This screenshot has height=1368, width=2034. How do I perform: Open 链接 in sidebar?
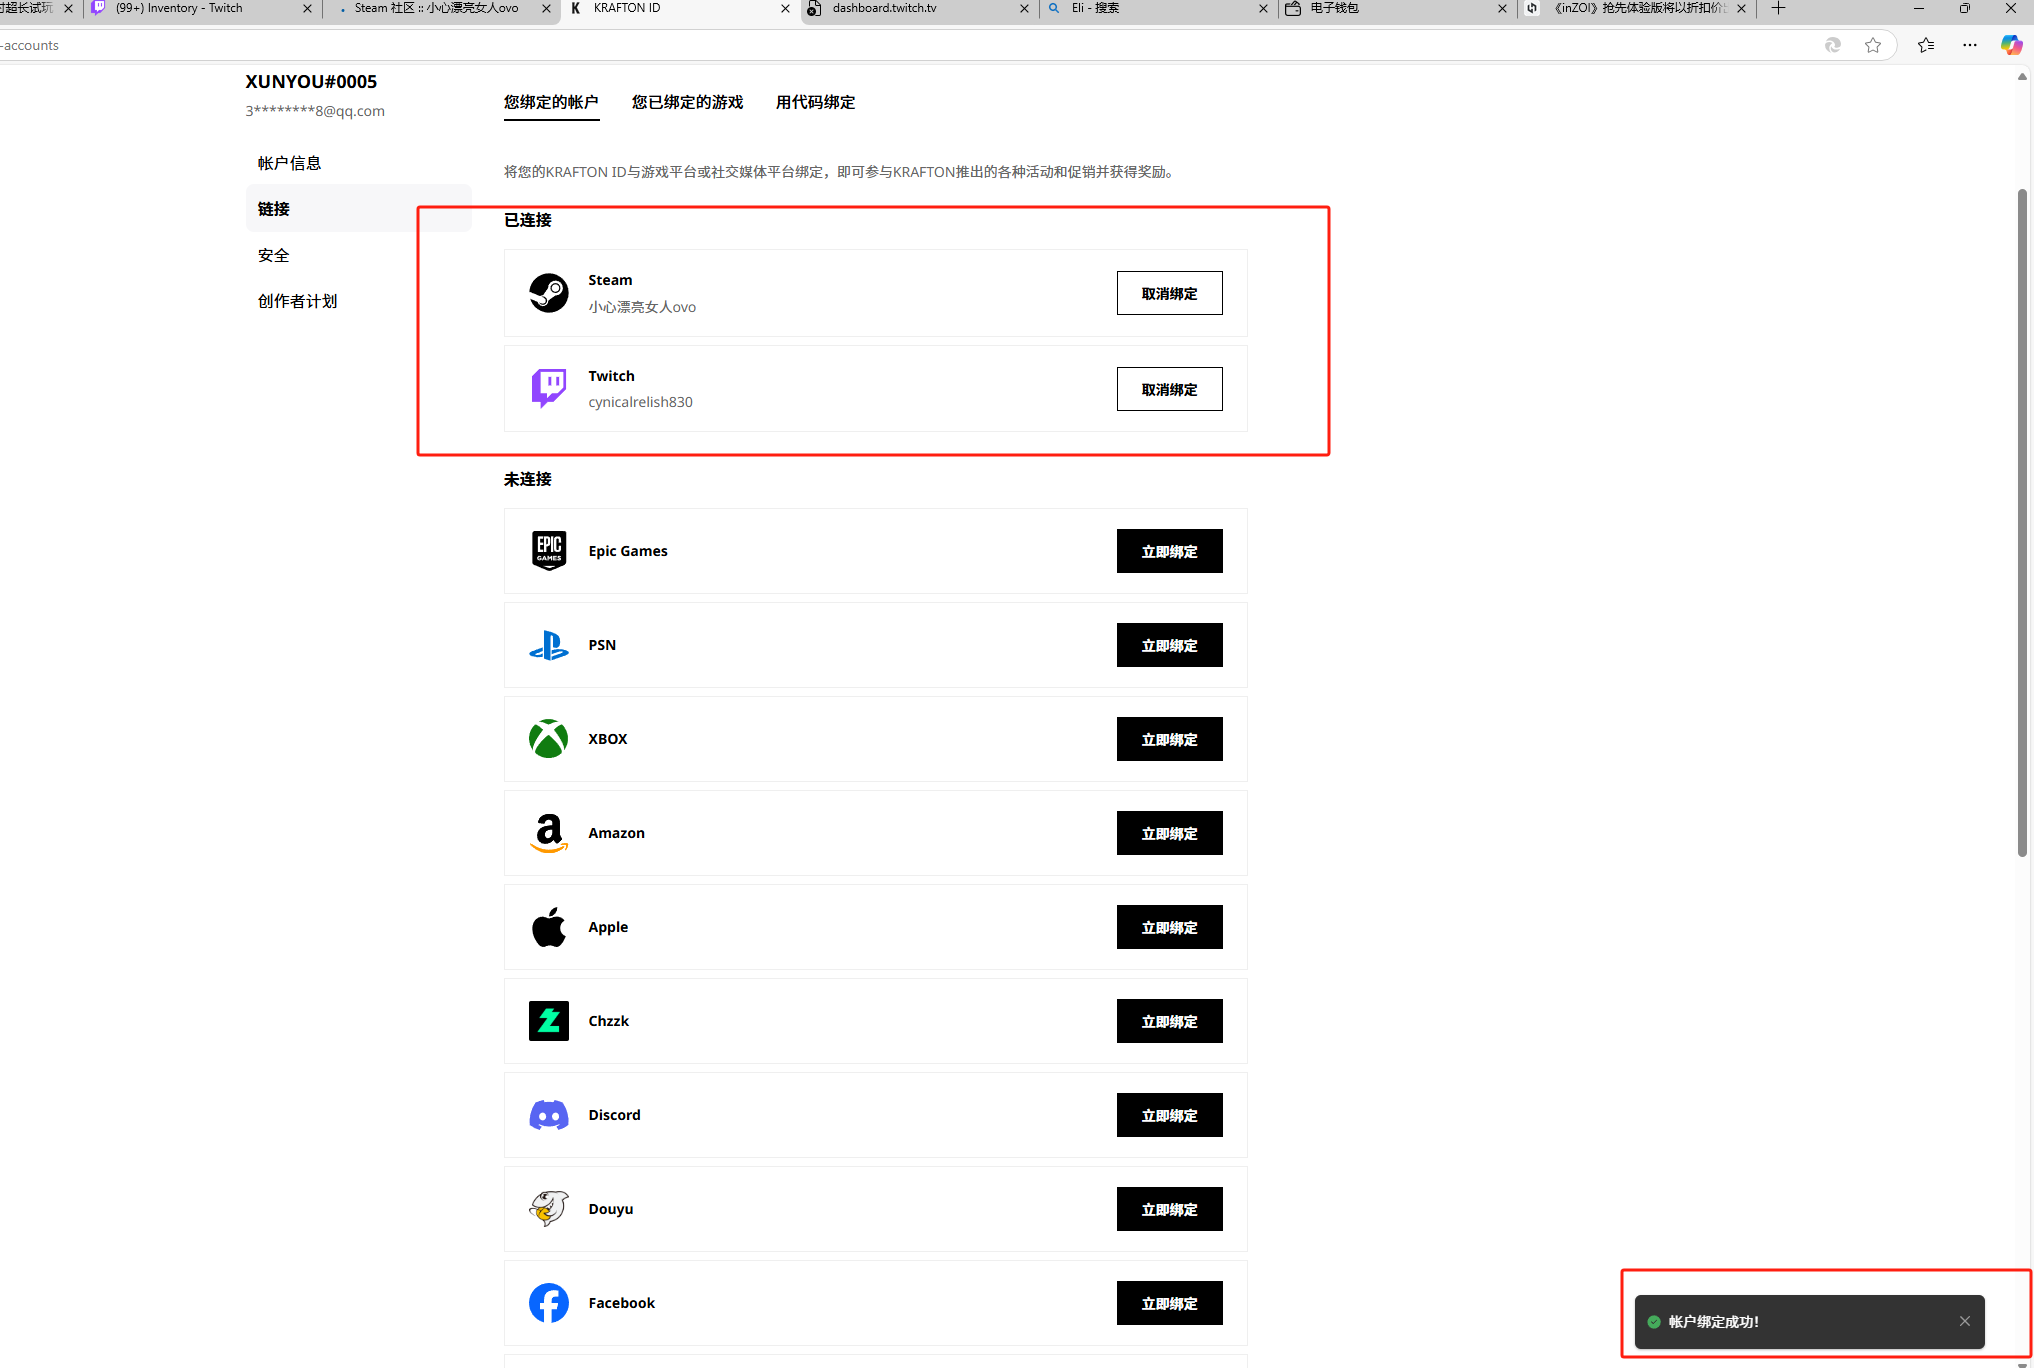point(358,209)
